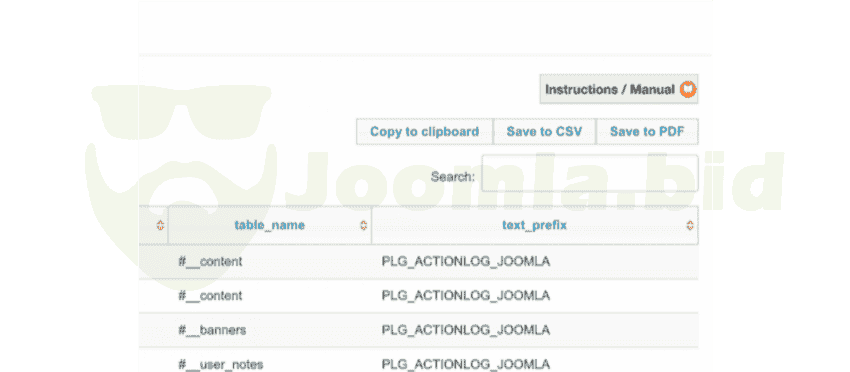The width and height of the screenshot is (850, 372).
Task: Click PLG_ACTIONLOG_JOOMLA in the #__banners row
Action: pos(466,330)
